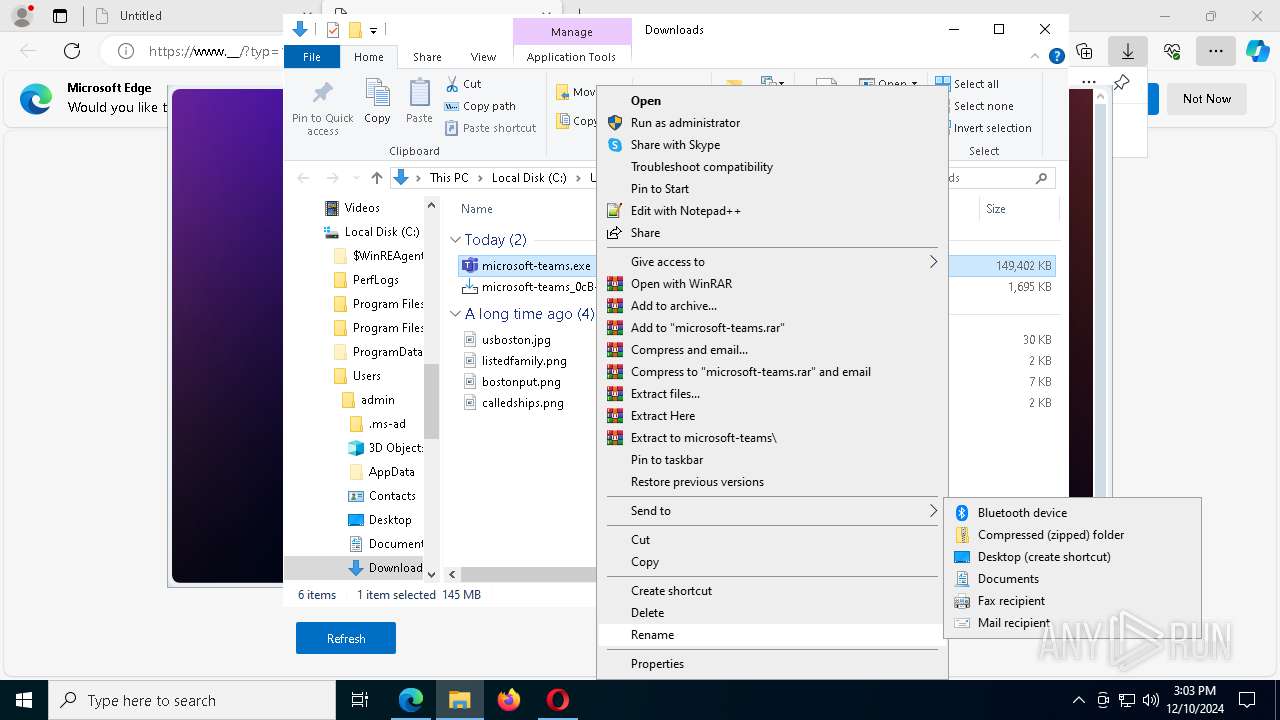Click the blue Refresh button

click(x=346, y=639)
